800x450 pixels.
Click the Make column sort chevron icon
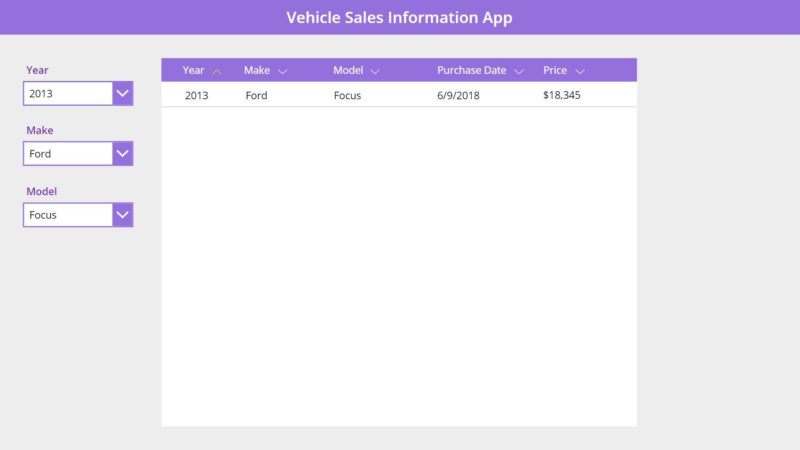[282, 71]
